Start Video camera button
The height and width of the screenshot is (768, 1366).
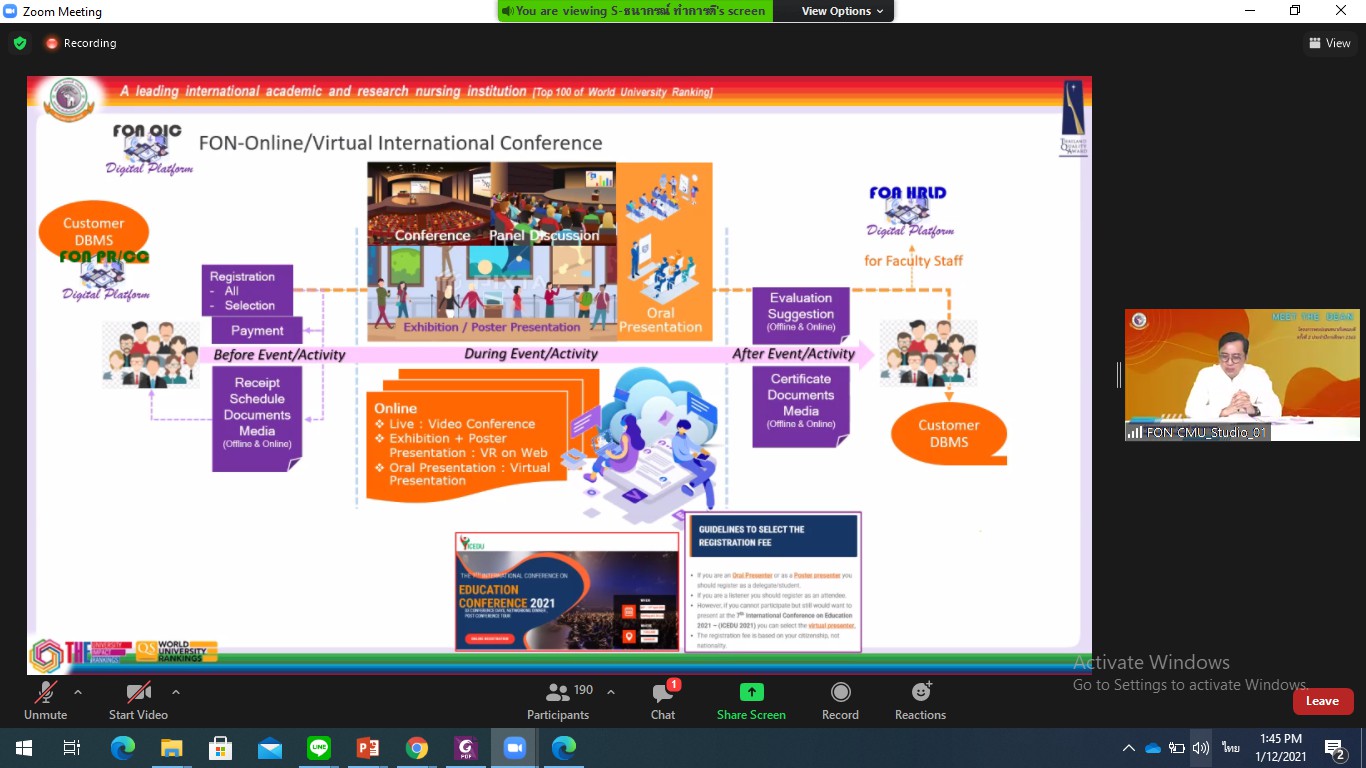click(138, 700)
